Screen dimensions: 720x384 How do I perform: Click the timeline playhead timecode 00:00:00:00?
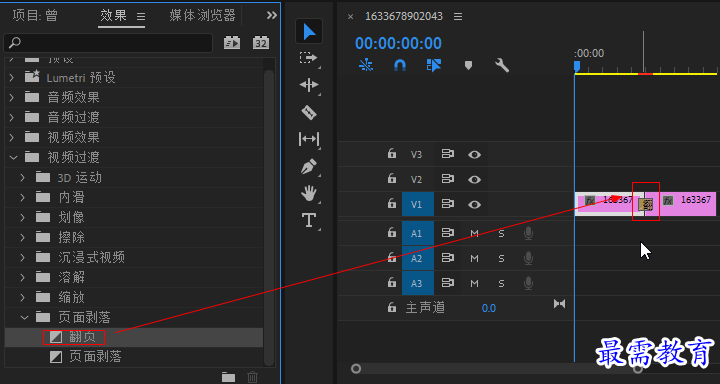point(398,43)
